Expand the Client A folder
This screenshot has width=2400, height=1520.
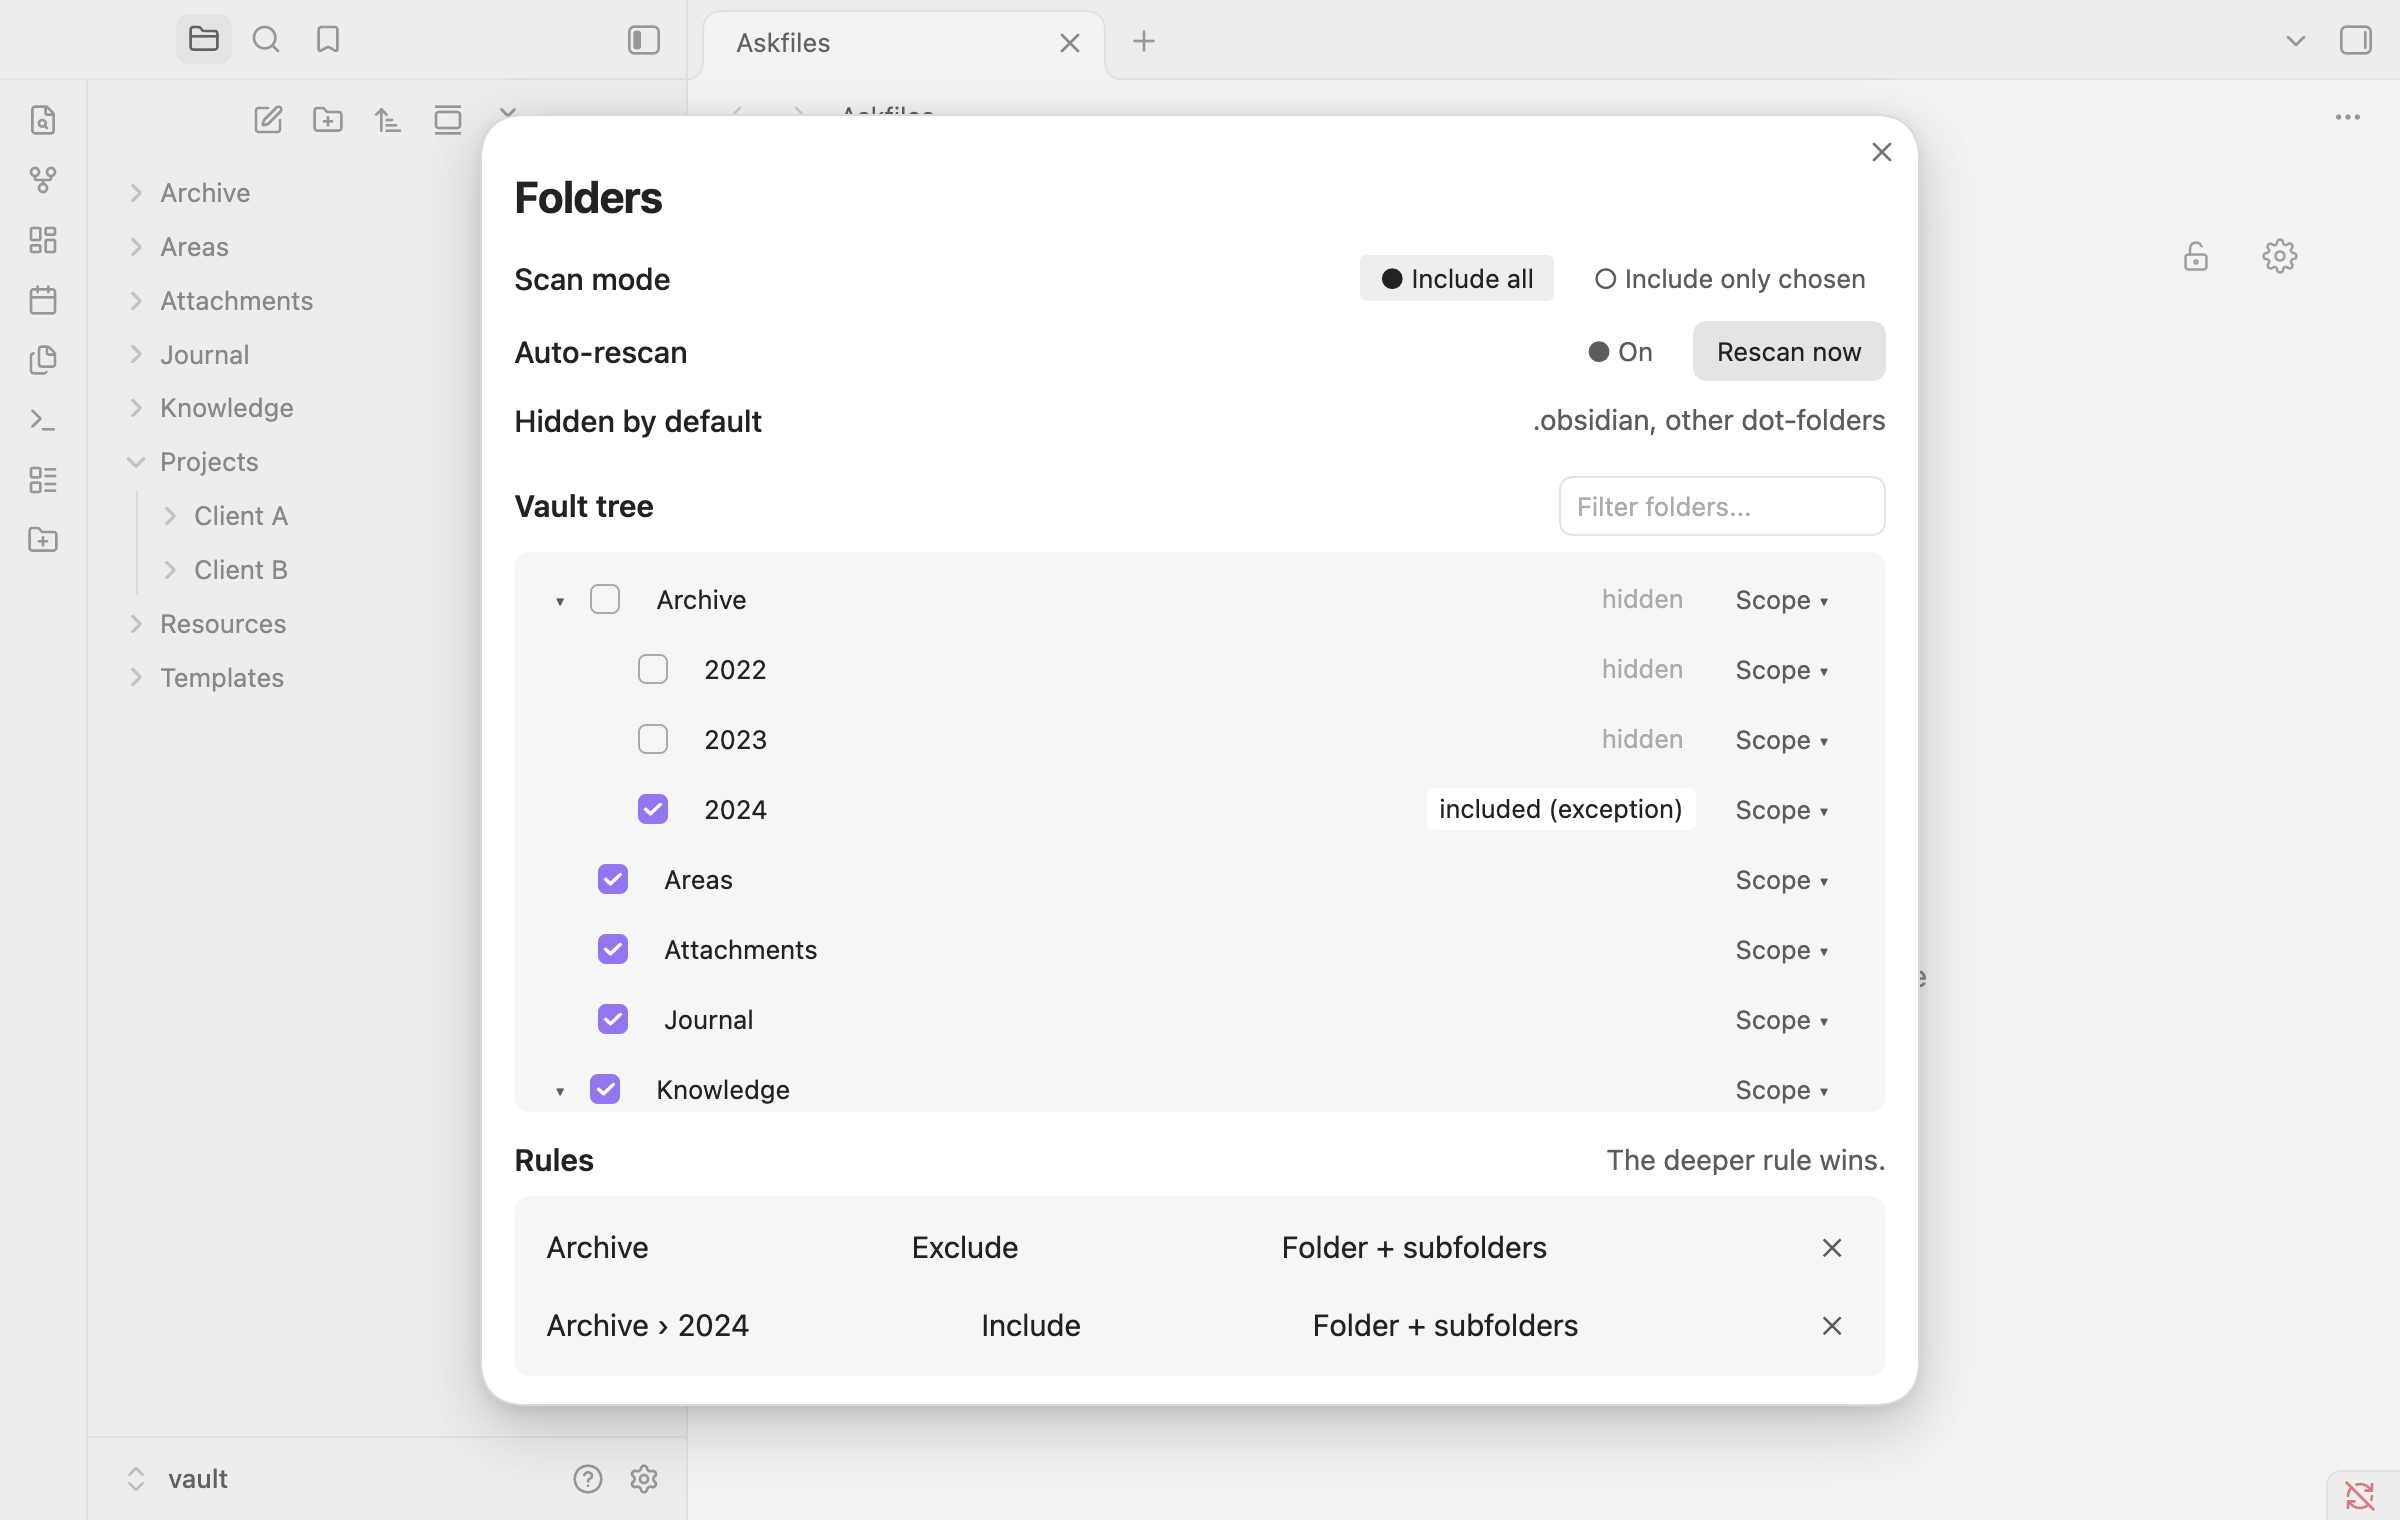(170, 516)
